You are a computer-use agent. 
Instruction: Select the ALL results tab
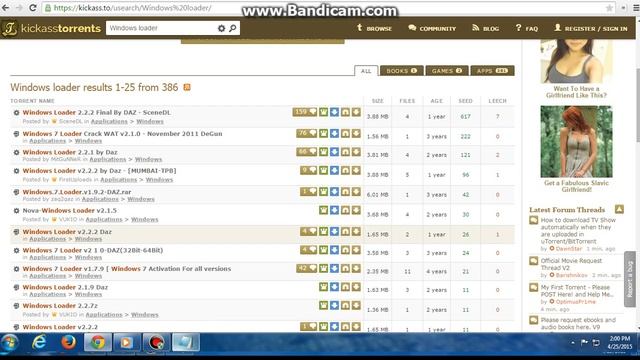tap(366, 71)
